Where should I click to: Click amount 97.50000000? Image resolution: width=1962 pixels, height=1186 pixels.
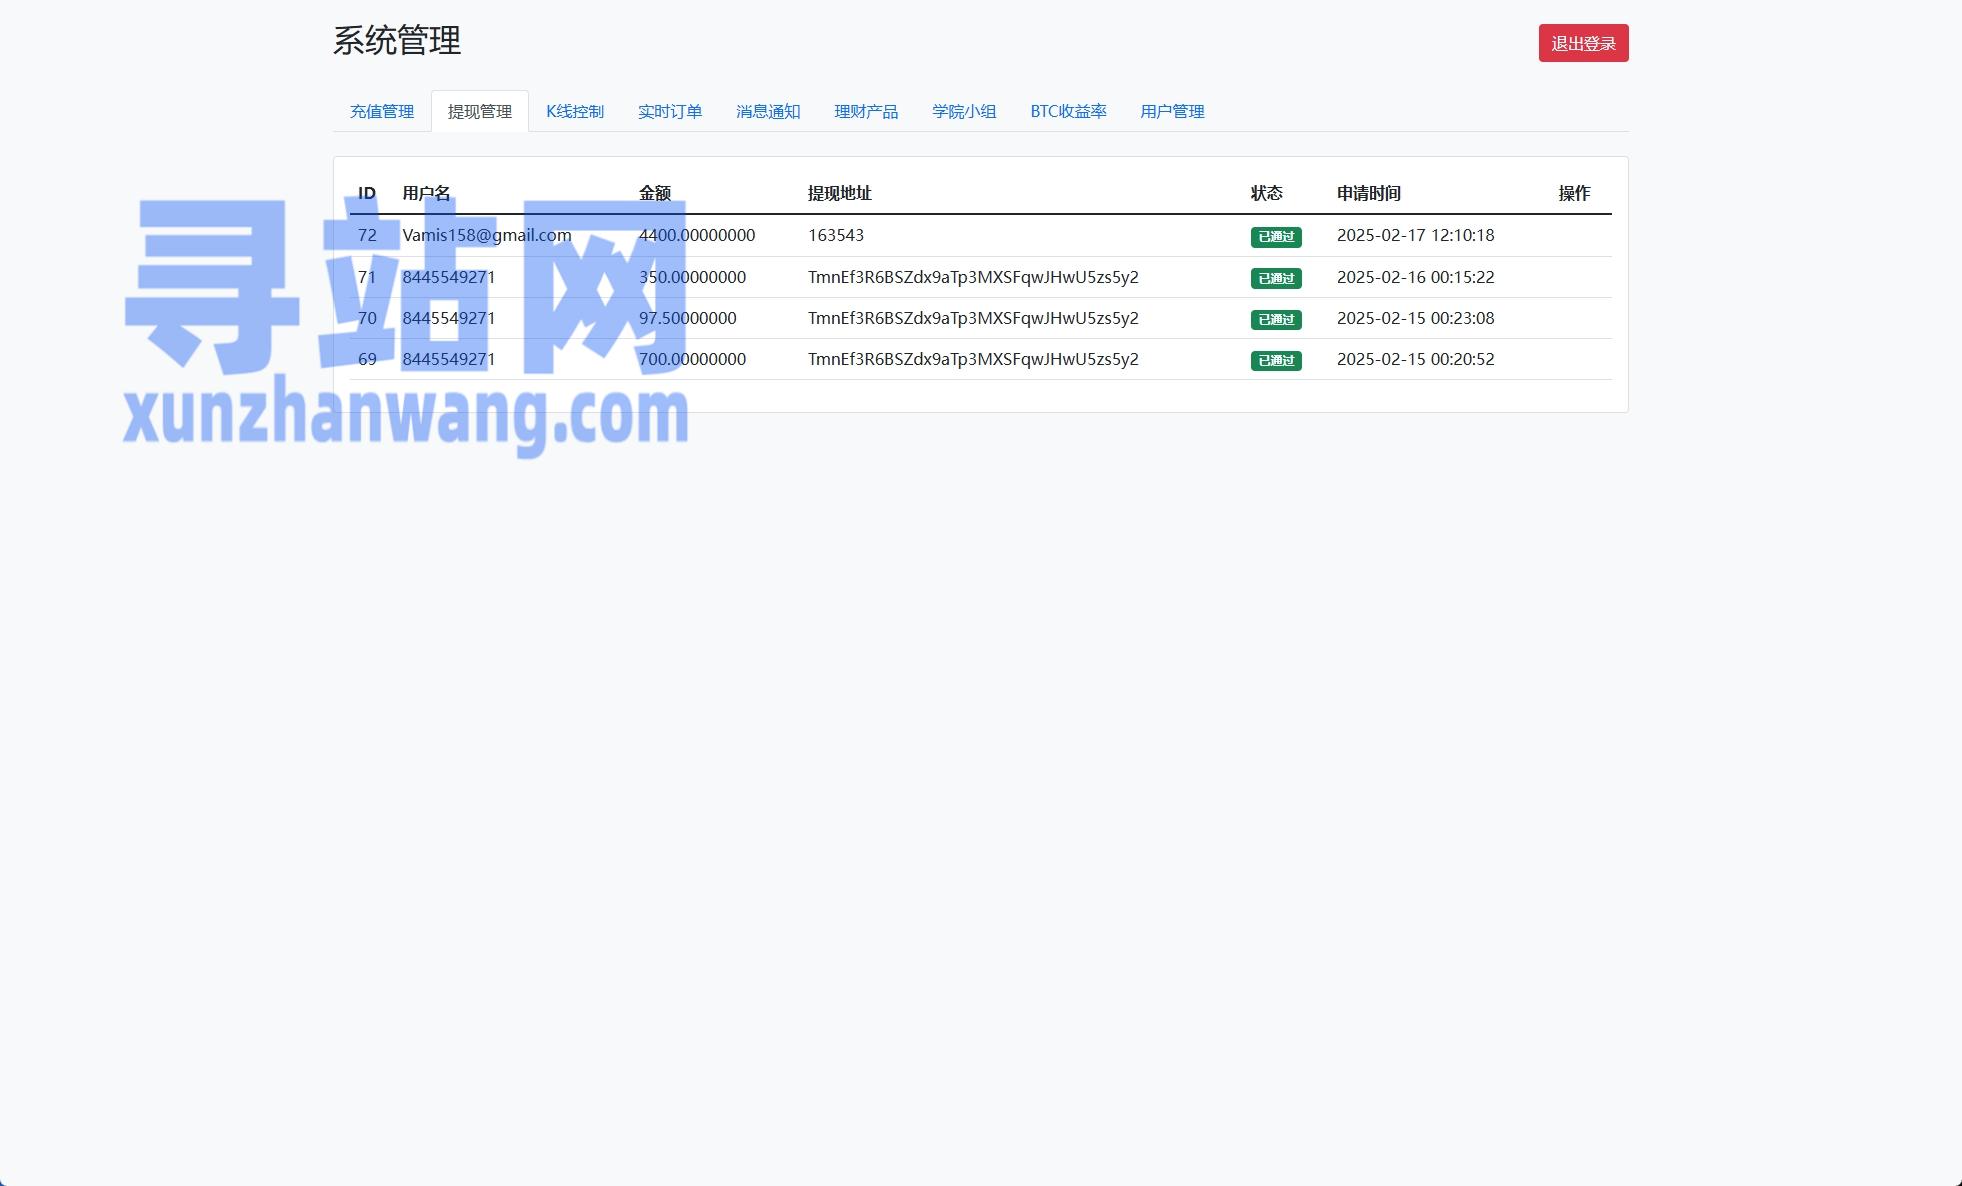pyautogui.click(x=688, y=318)
